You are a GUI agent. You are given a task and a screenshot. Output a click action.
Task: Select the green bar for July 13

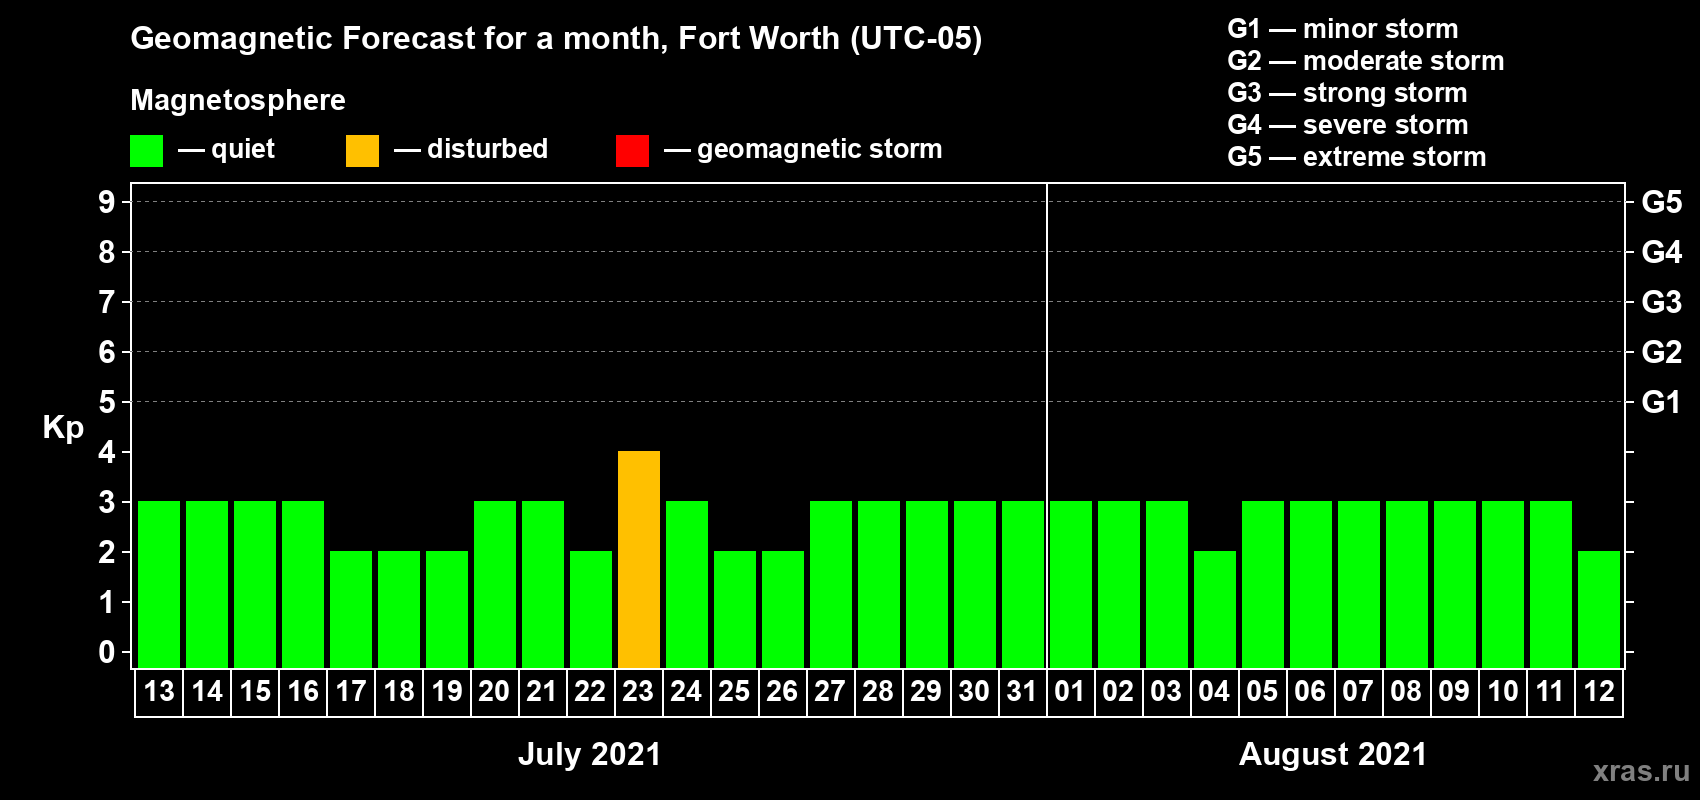tap(159, 585)
